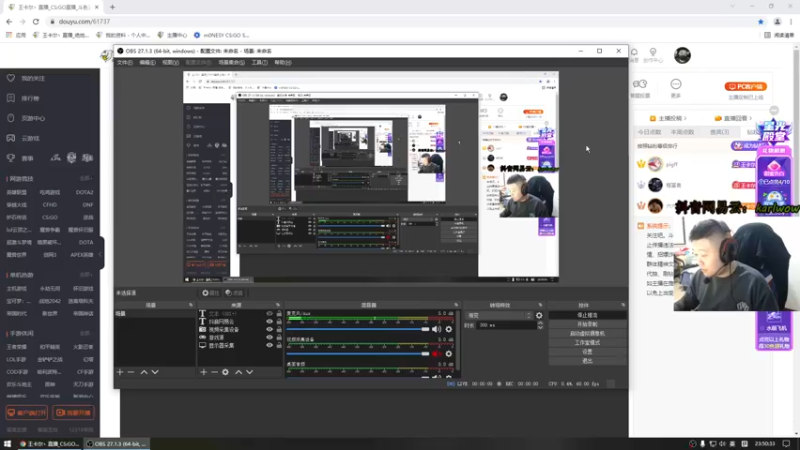
Task: Move scene down with down arrow
Action: point(155,372)
